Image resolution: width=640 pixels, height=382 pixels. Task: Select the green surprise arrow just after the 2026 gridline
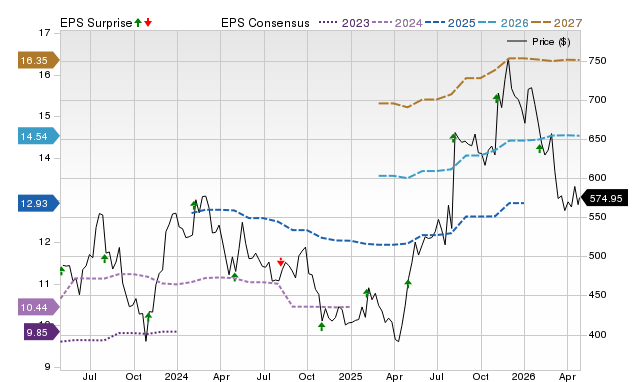[540, 148]
